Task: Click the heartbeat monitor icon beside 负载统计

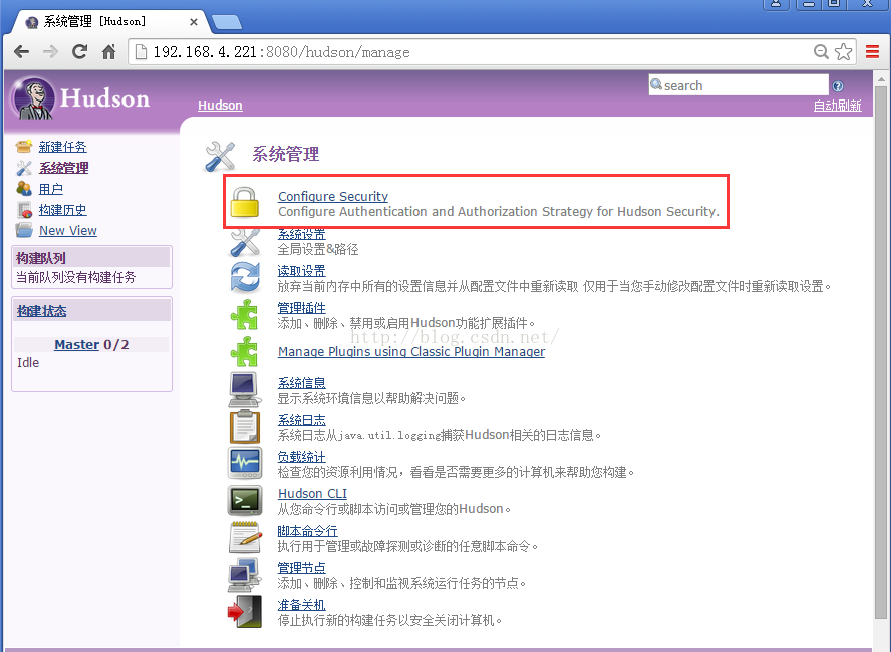Action: tap(245, 463)
